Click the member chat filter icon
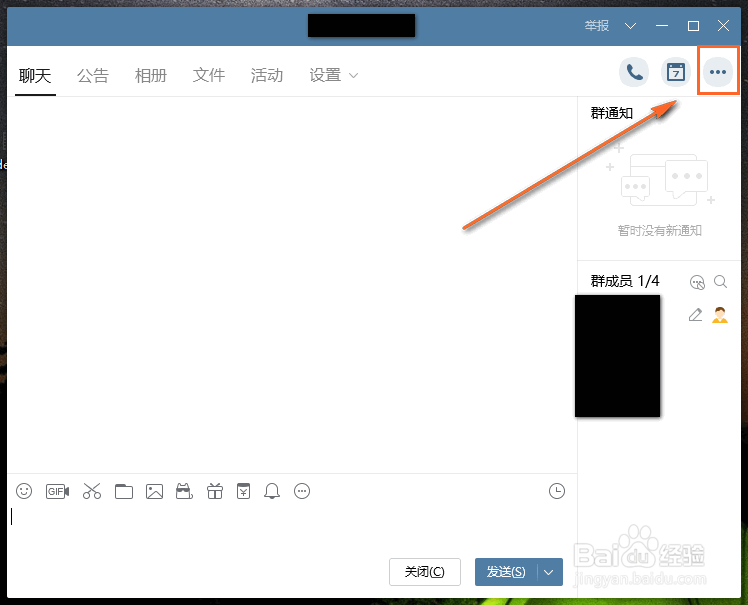The image size is (748, 605). 697,282
